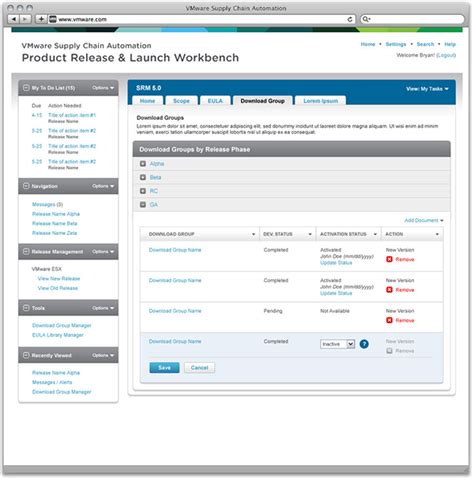Open action item #1 due 4-15
The image size is (474, 481).
point(72,115)
